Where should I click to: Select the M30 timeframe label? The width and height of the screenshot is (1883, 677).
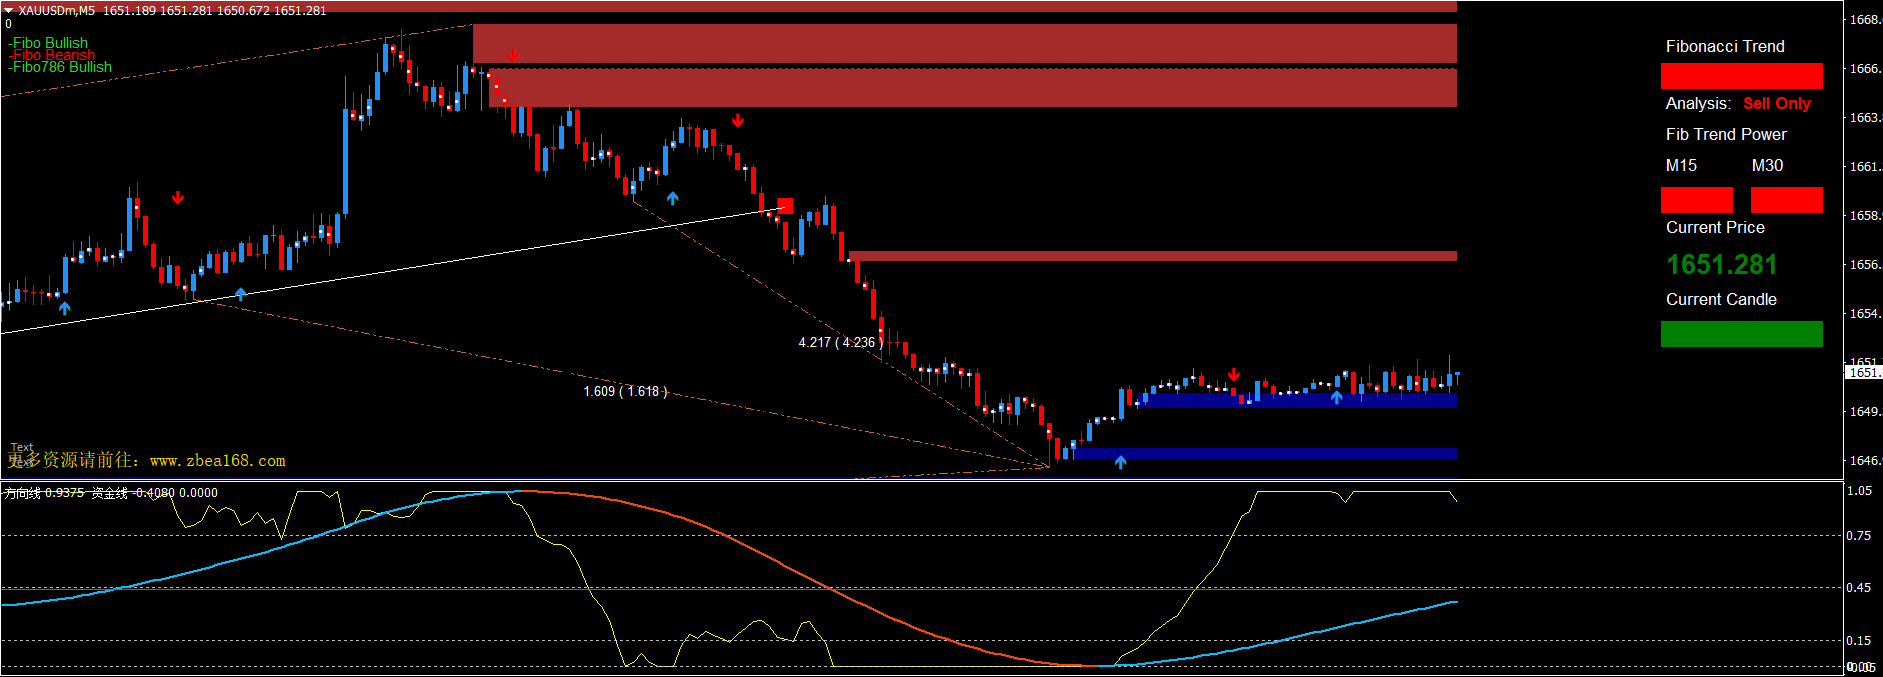[1767, 165]
